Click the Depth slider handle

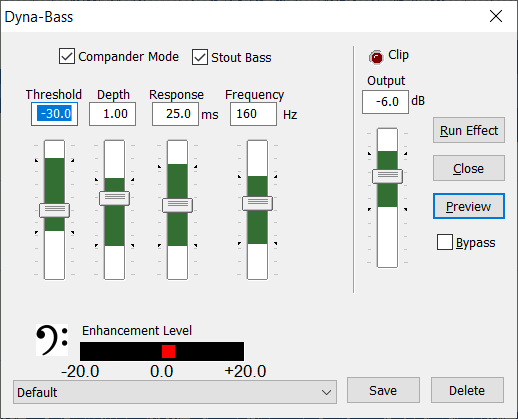114,198
